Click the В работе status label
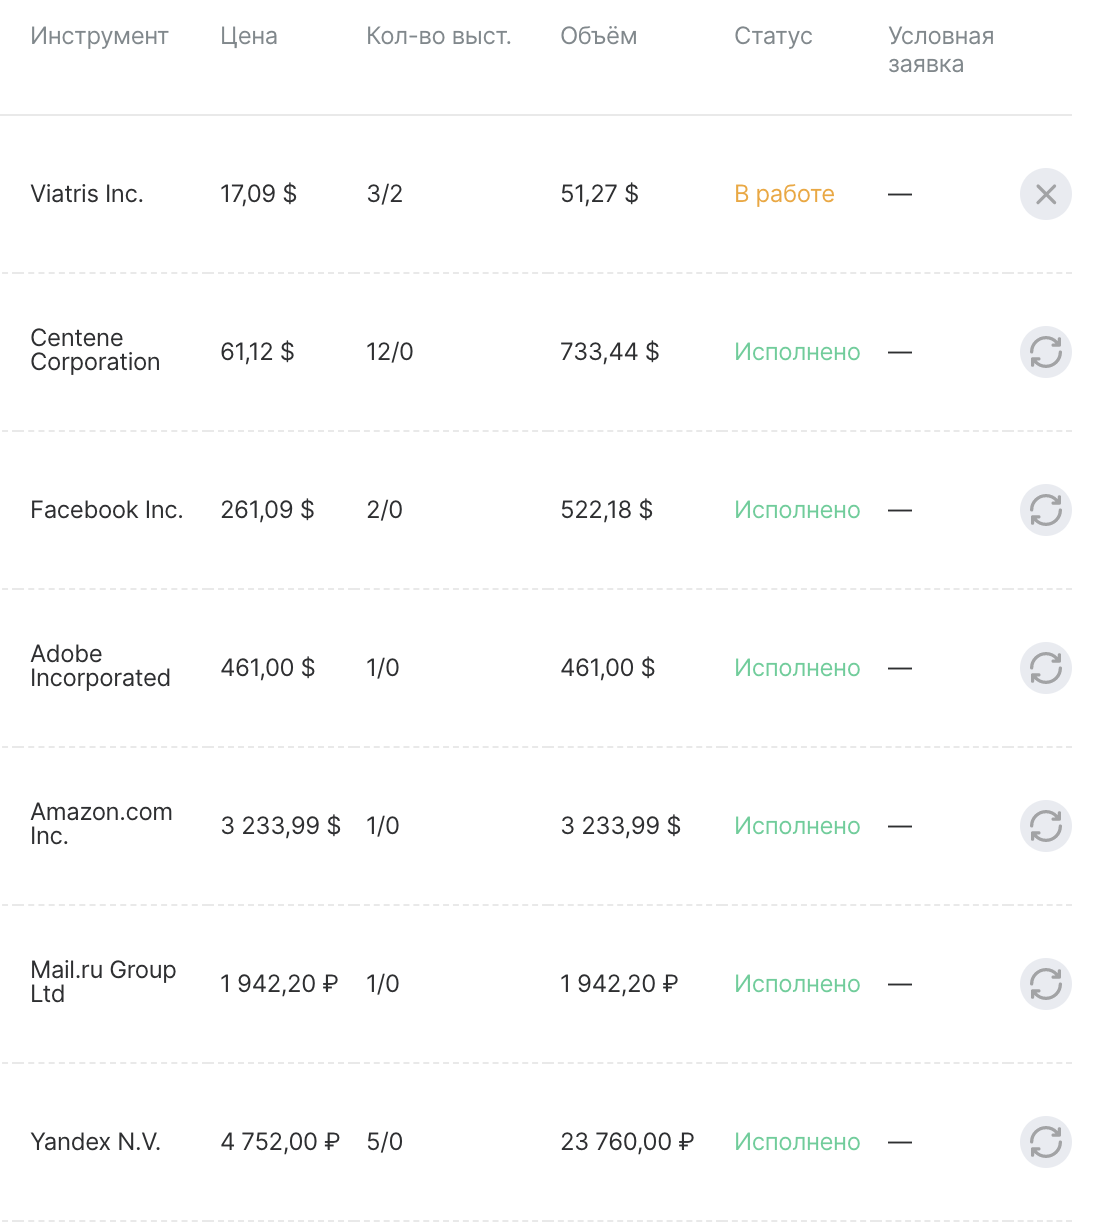 click(784, 194)
